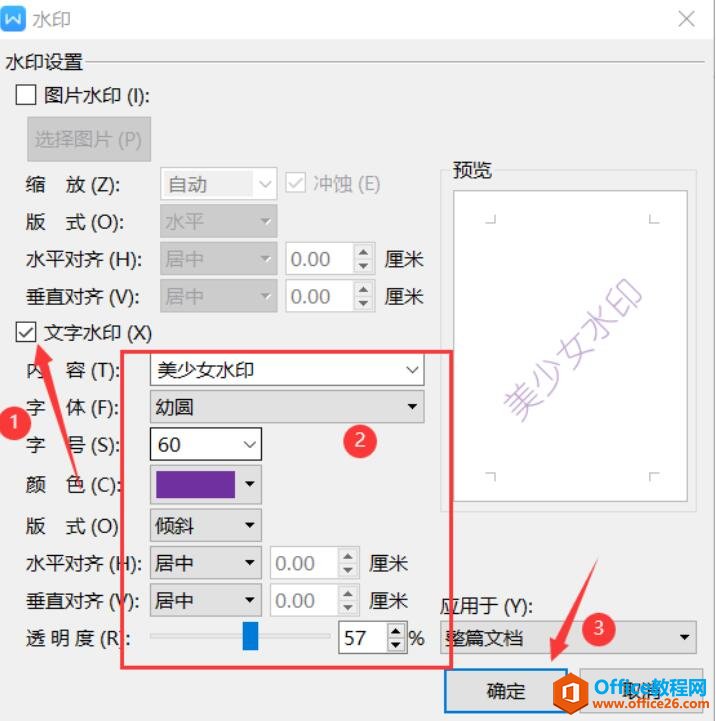Increase transparency with up spinner arrow
Screen dimensions: 716x721
396,629
